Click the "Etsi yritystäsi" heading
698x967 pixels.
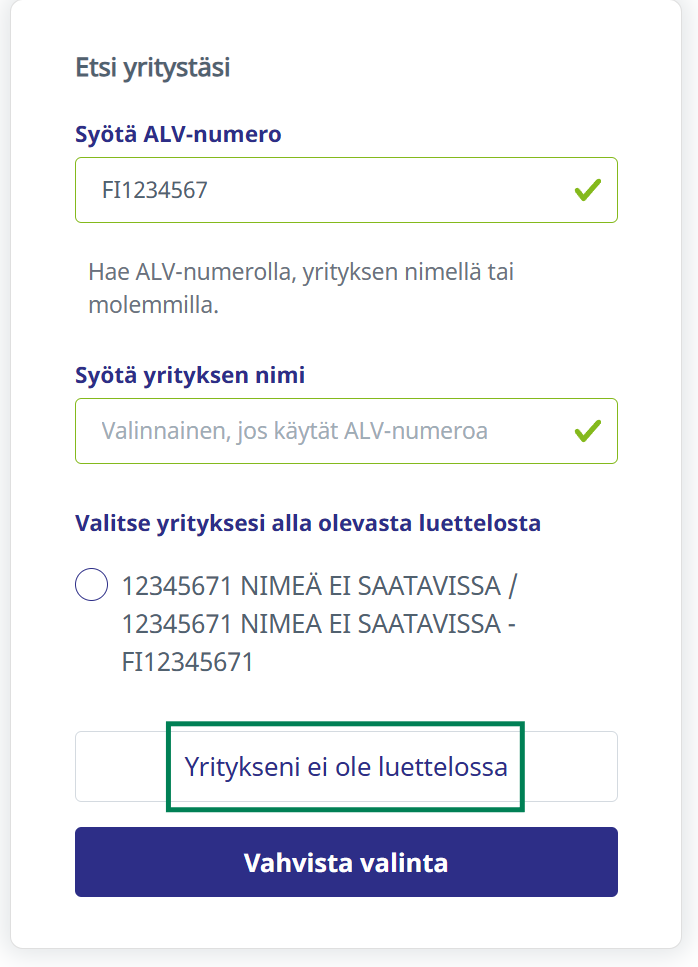tap(153, 68)
